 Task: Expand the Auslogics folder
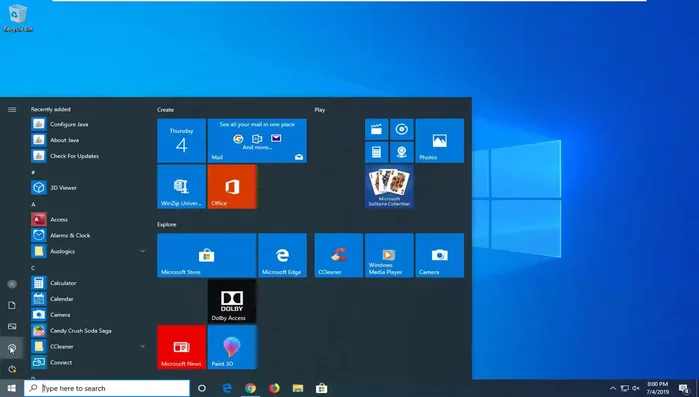(88, 251)
